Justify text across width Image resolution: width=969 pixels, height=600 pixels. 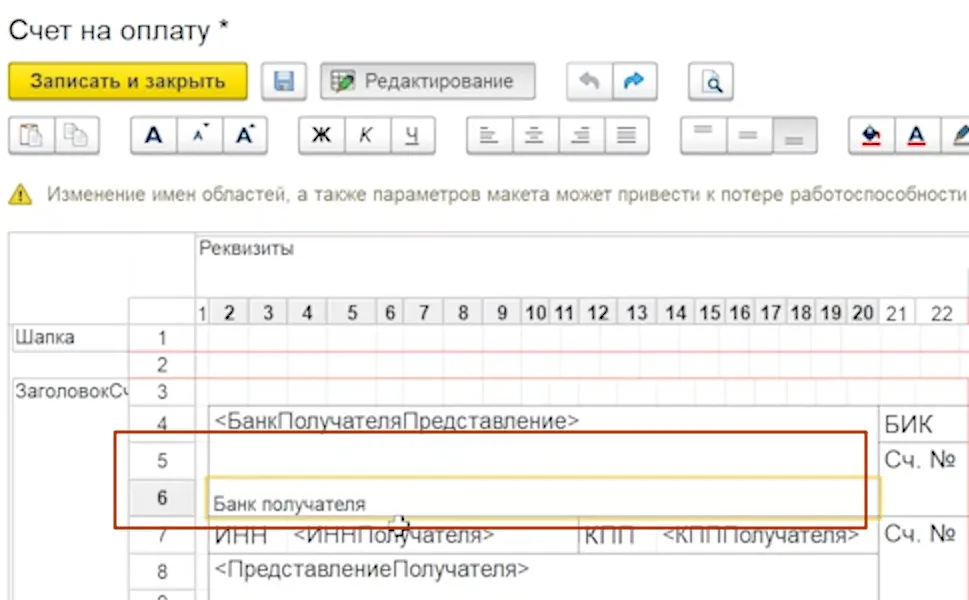click(x=626, y=135)
